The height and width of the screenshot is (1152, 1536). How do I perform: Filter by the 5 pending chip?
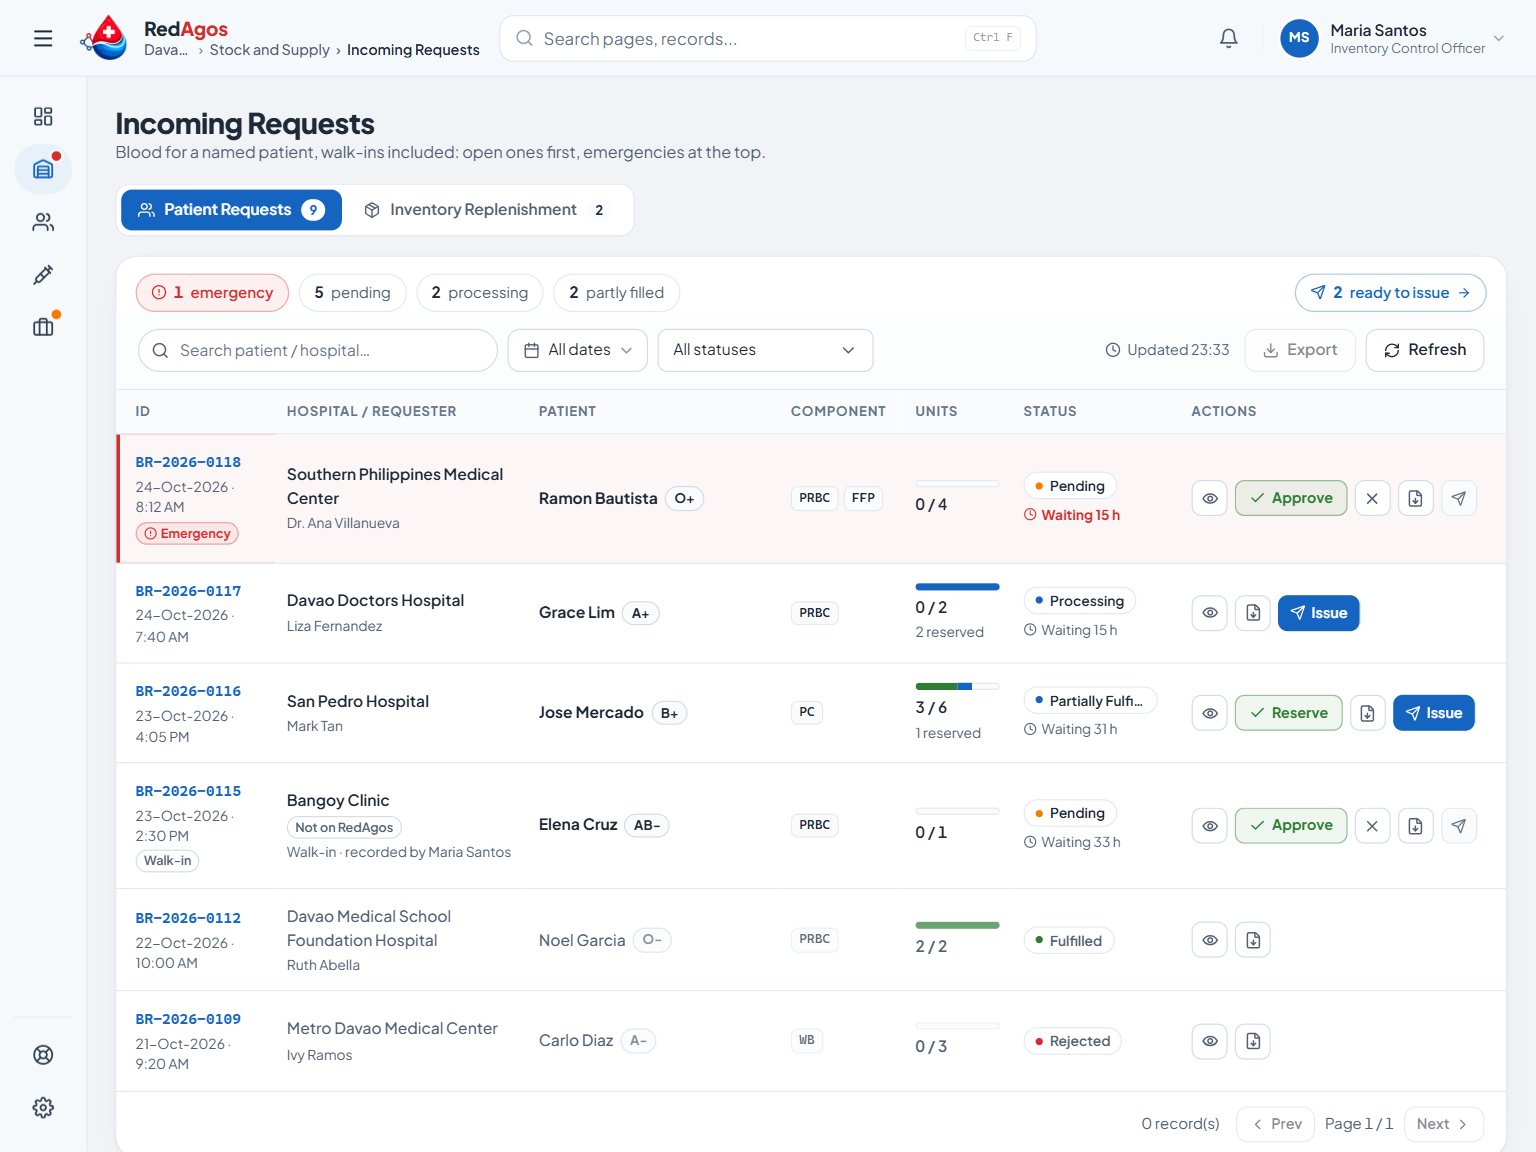point(352,293)
